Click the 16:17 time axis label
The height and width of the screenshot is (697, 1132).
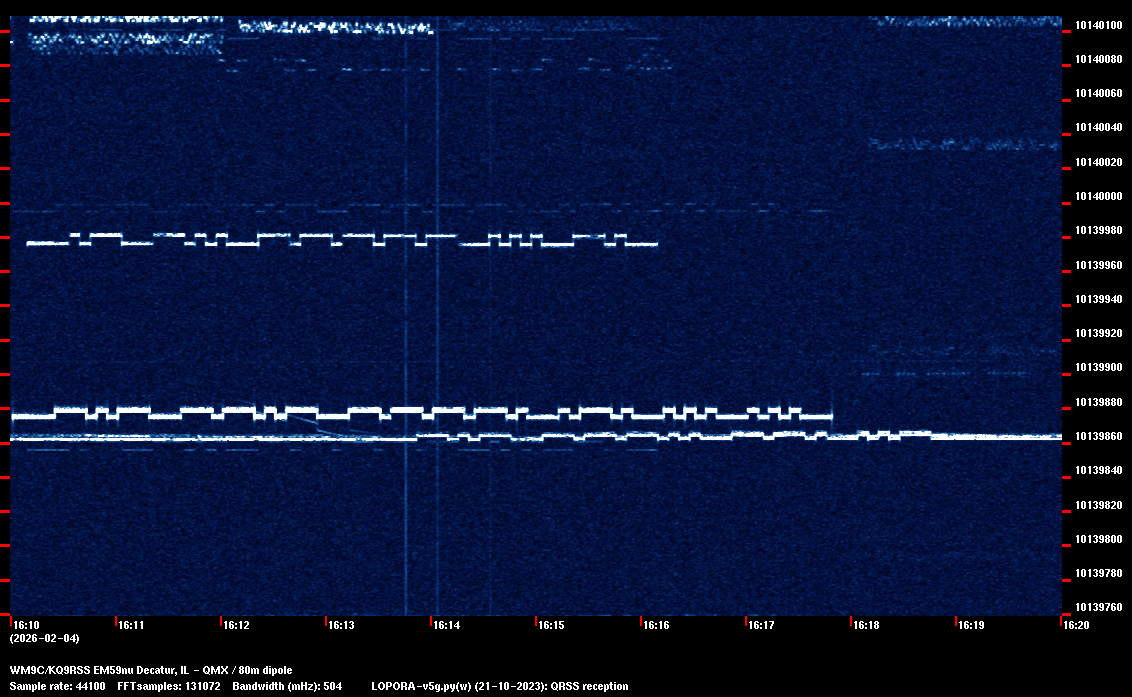[761, 625]
